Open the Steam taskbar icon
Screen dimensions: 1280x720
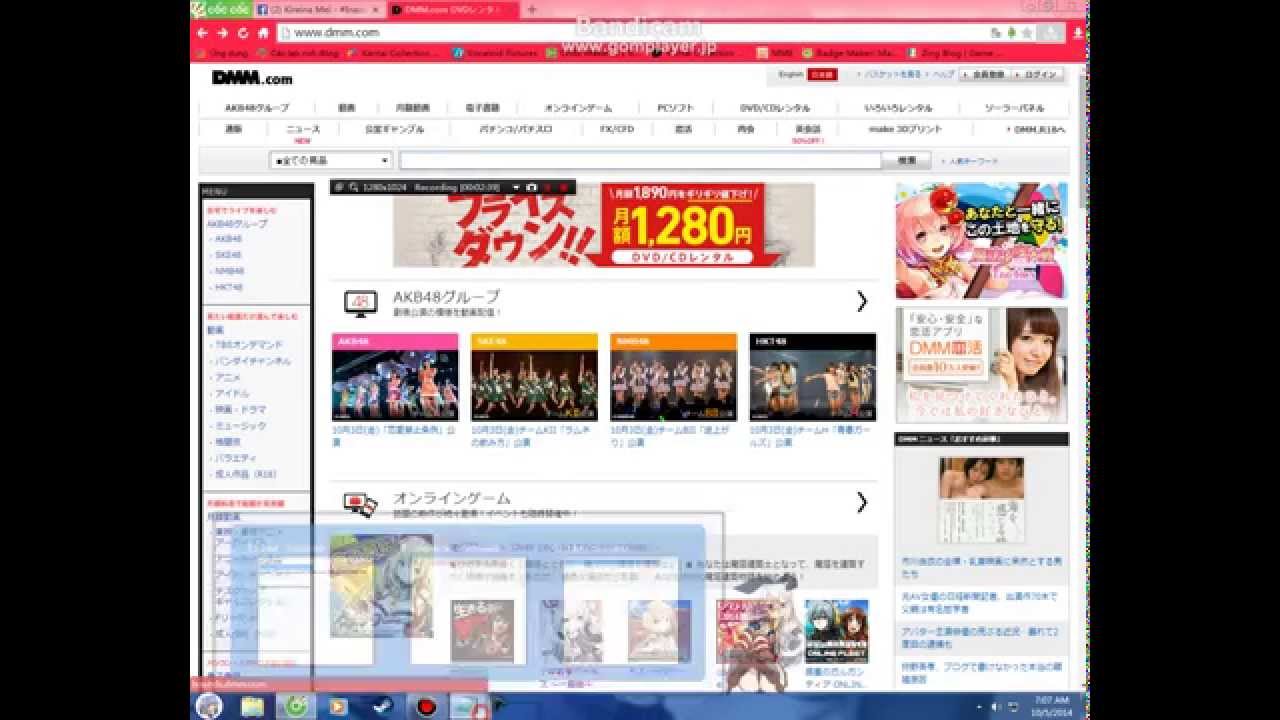tap(382, 706)
